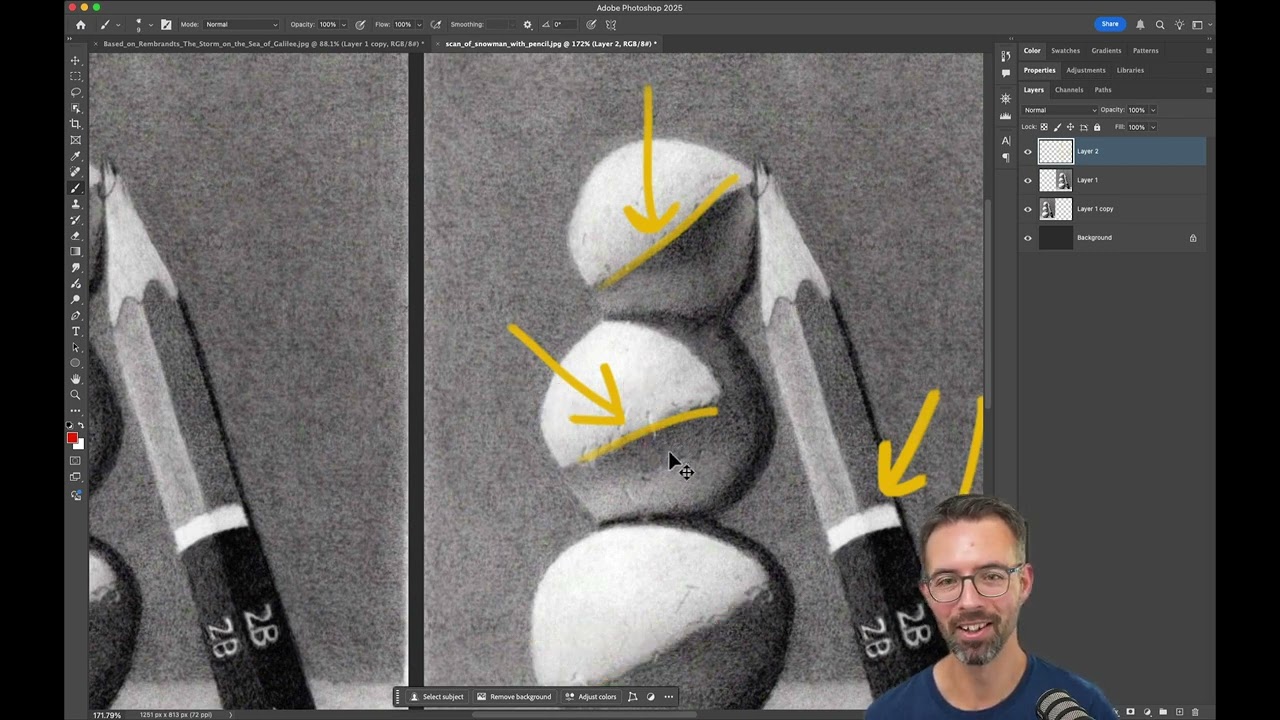The width and height of the screenshot is (1280, 720).
Task: Open the layer Opacity dropdown arrow
Action: pos(1153,110)
